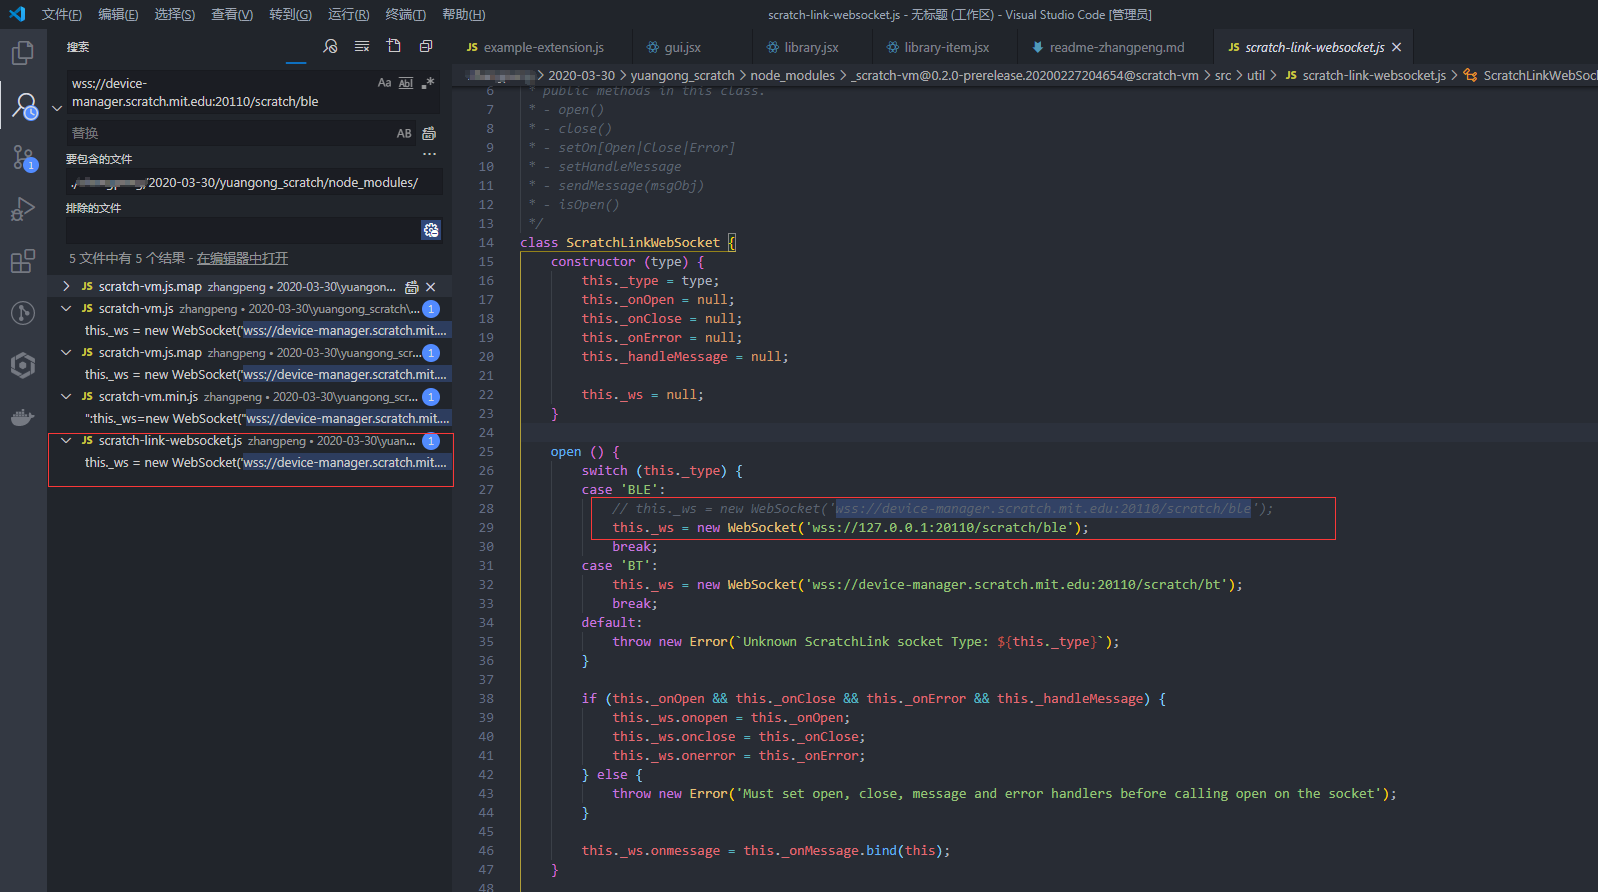
Task: Select the Search view icon in activity bar
Action: [x=24, y=106]
